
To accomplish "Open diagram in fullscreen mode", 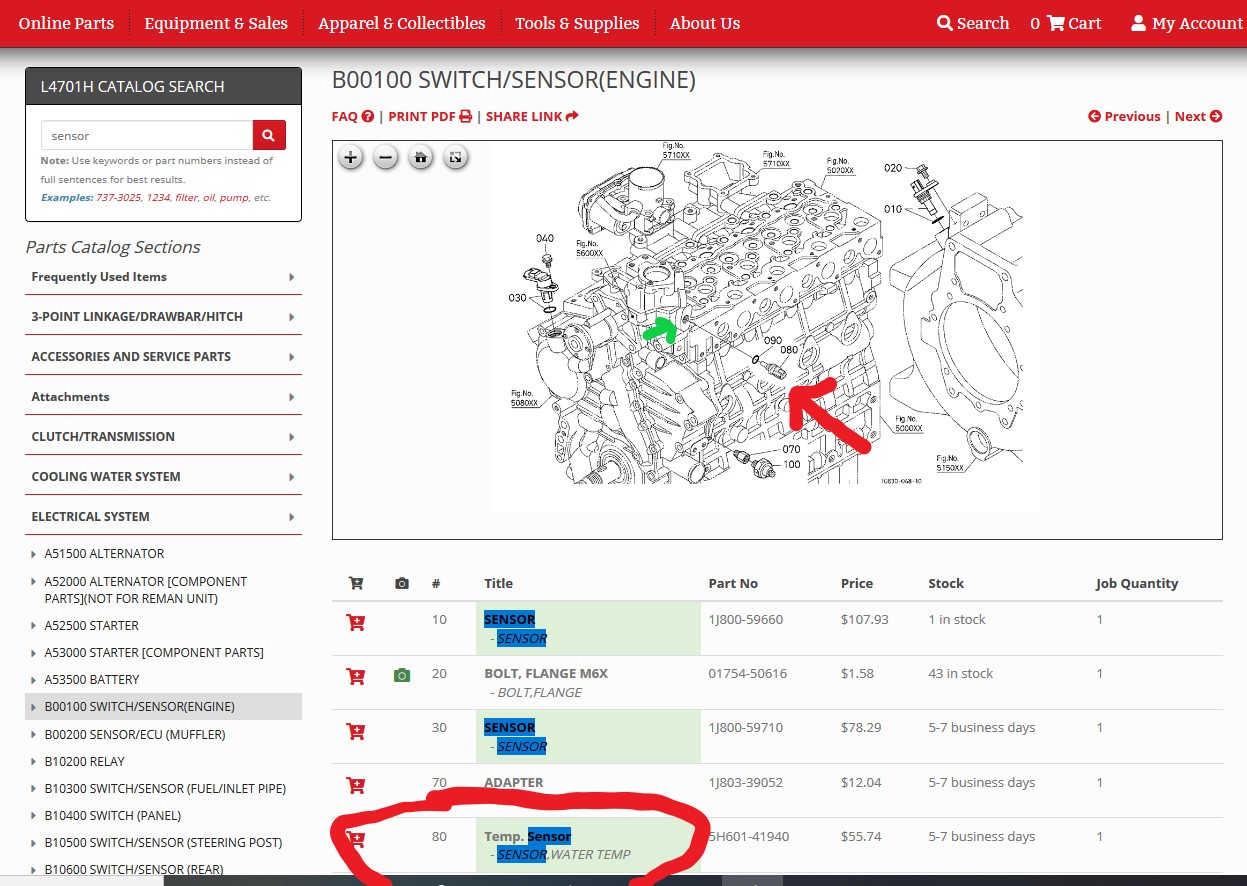I will [x=456, y=157].
